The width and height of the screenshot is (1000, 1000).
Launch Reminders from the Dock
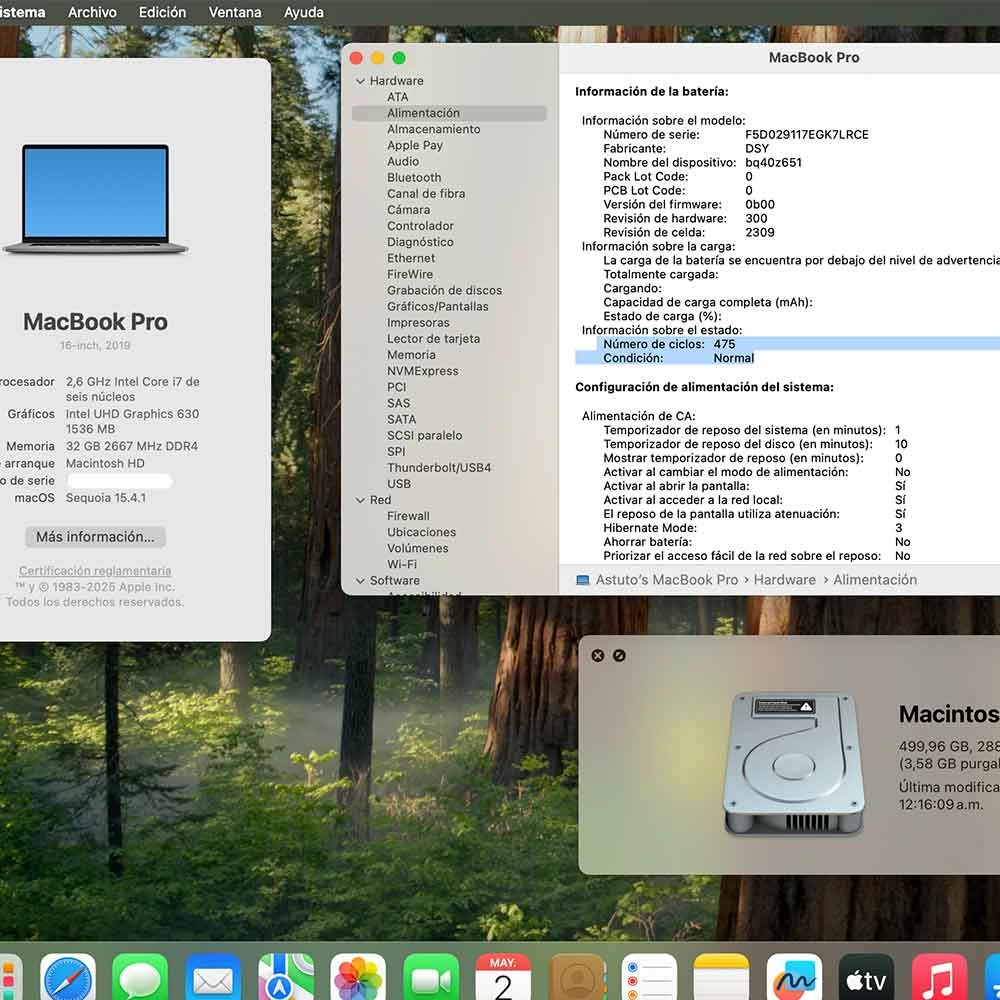coord(649,979)
